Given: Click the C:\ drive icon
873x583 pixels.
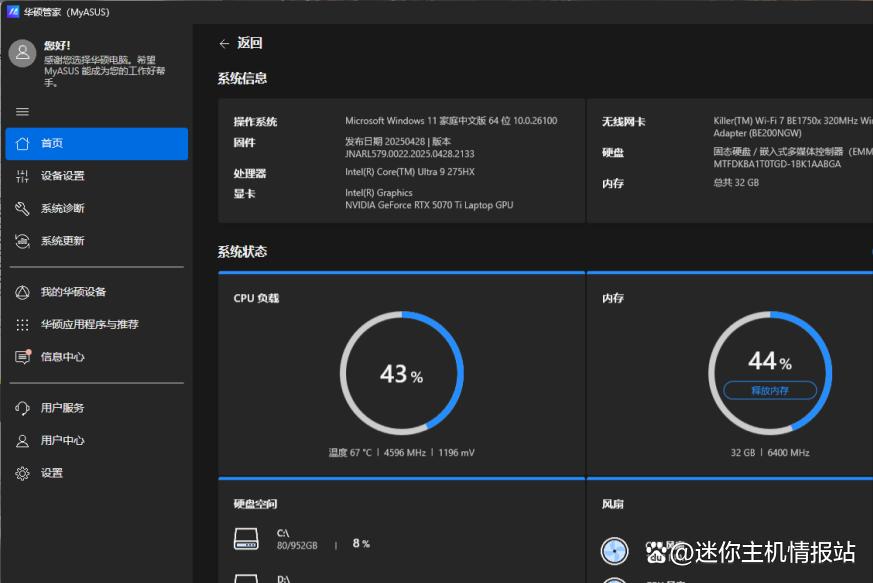Looking at the screenshot, I should [246, 539].
